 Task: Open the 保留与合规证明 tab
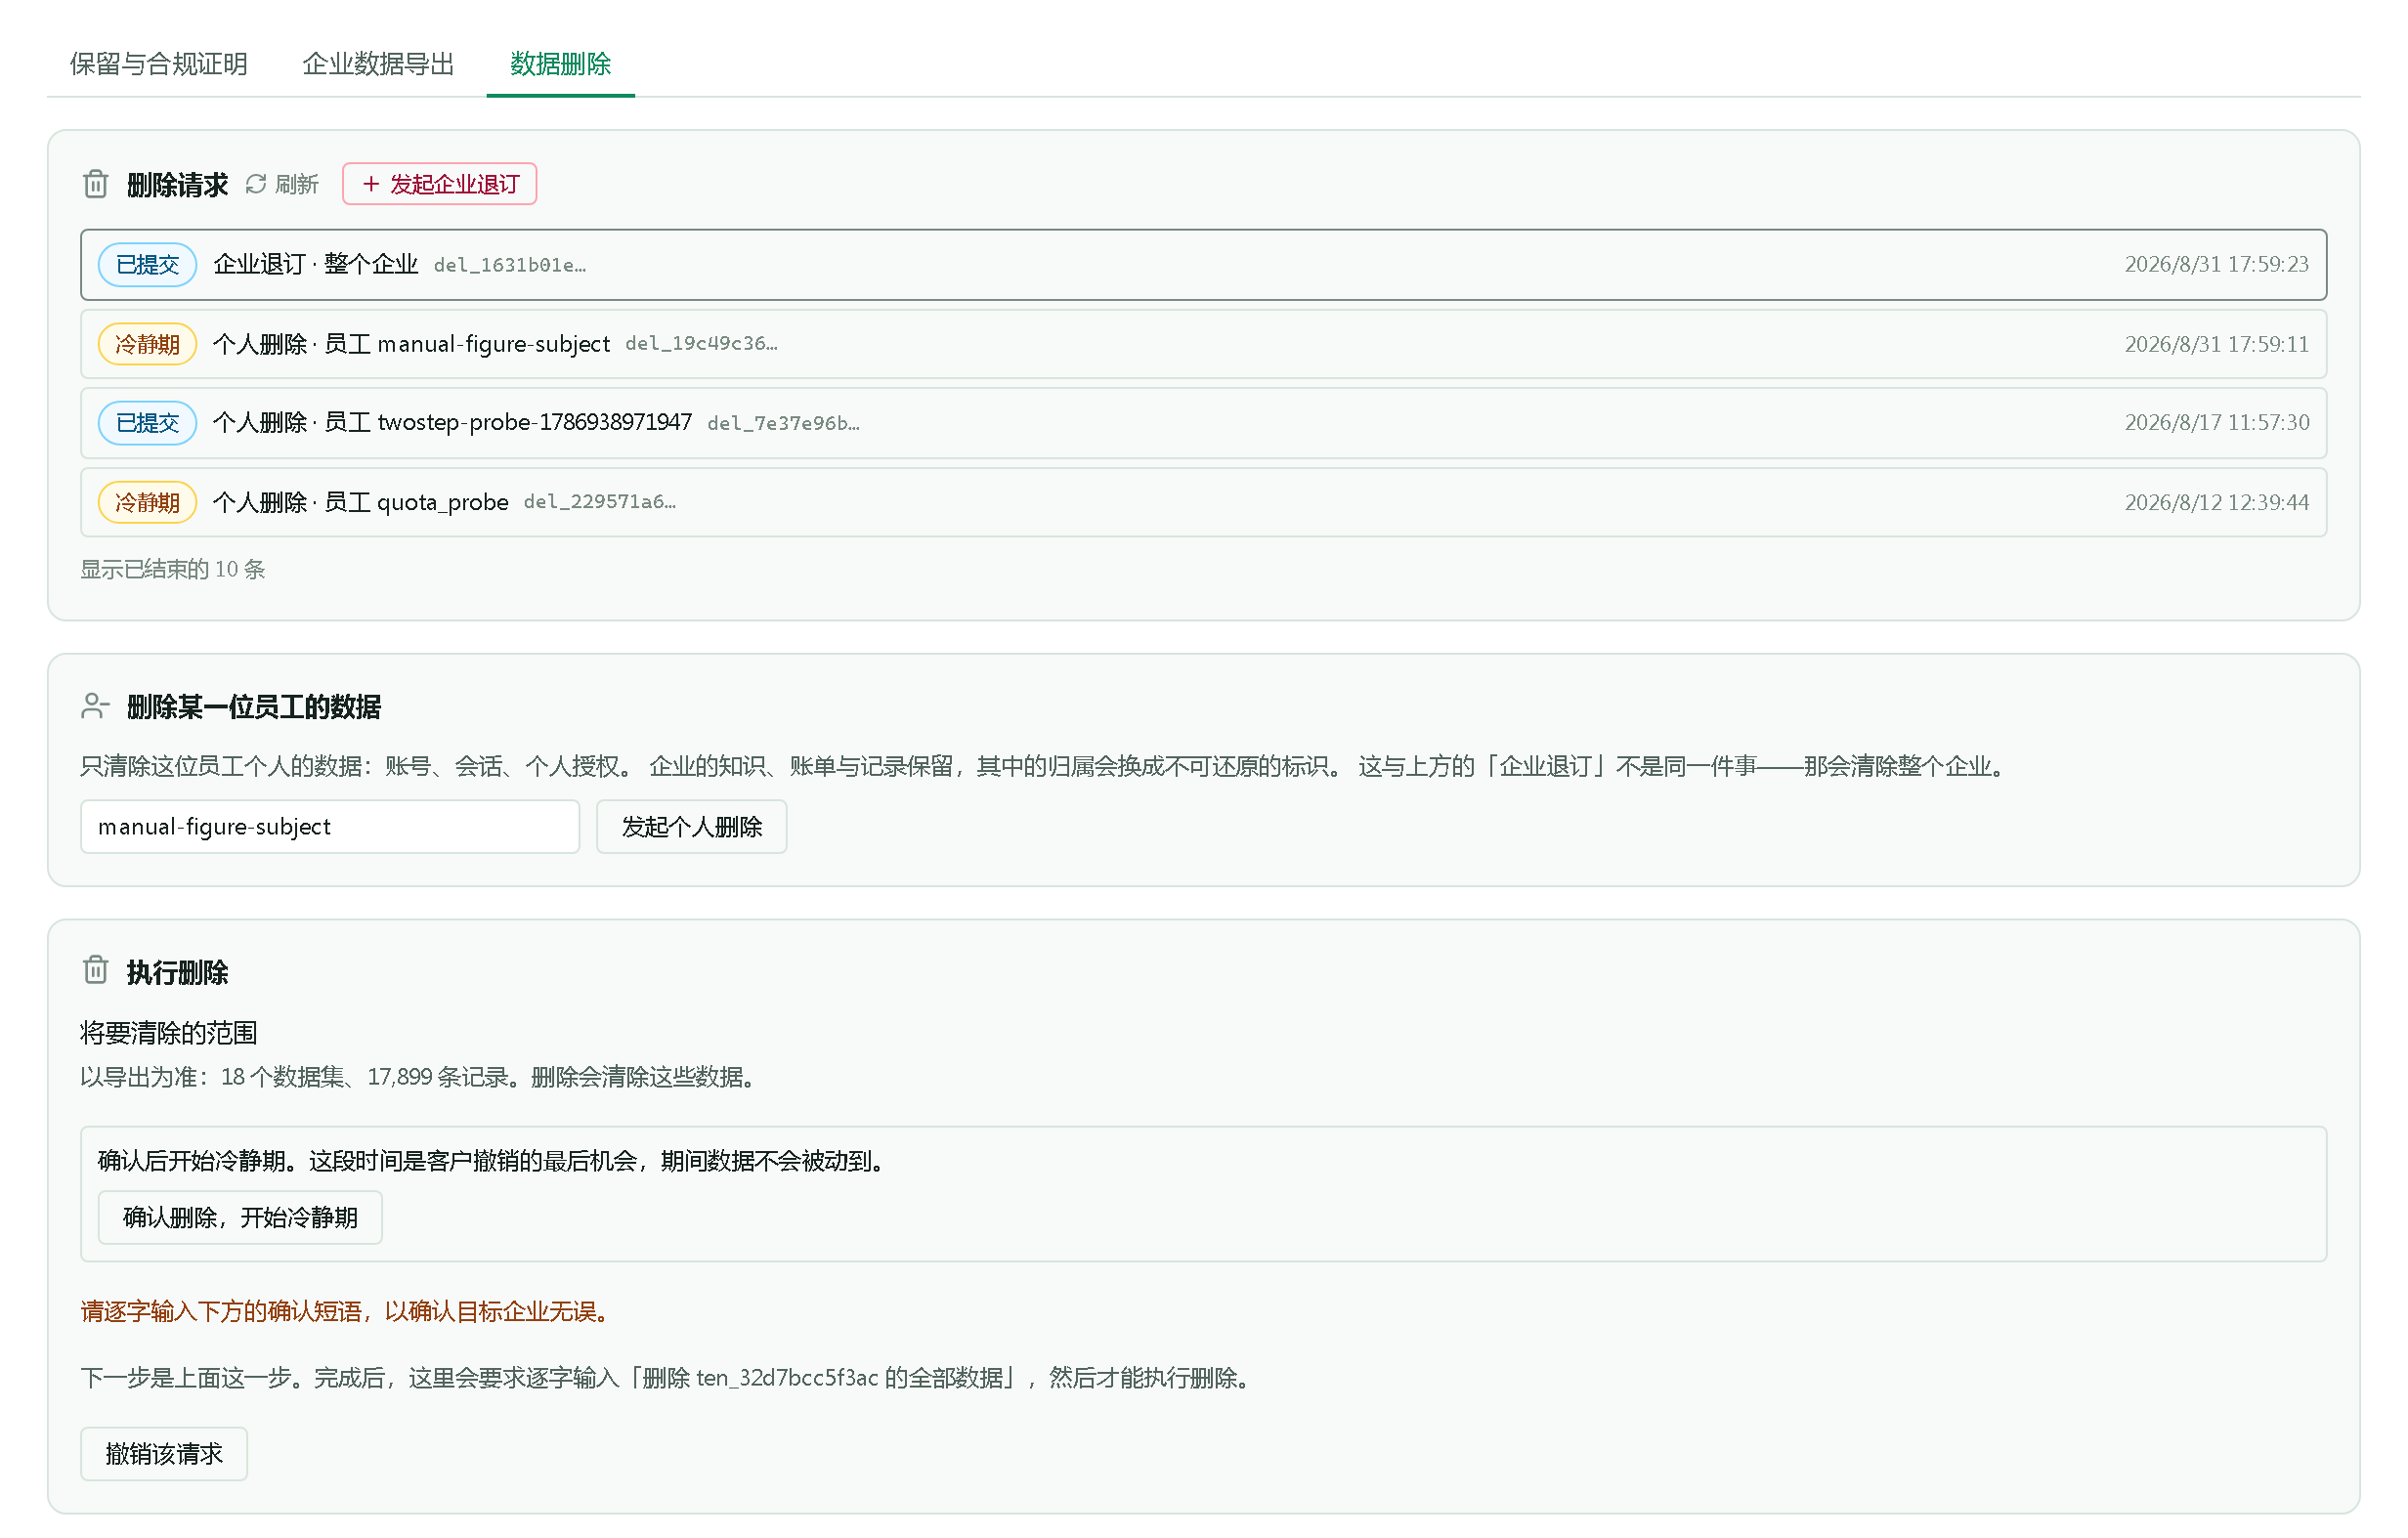pos(158,64)
